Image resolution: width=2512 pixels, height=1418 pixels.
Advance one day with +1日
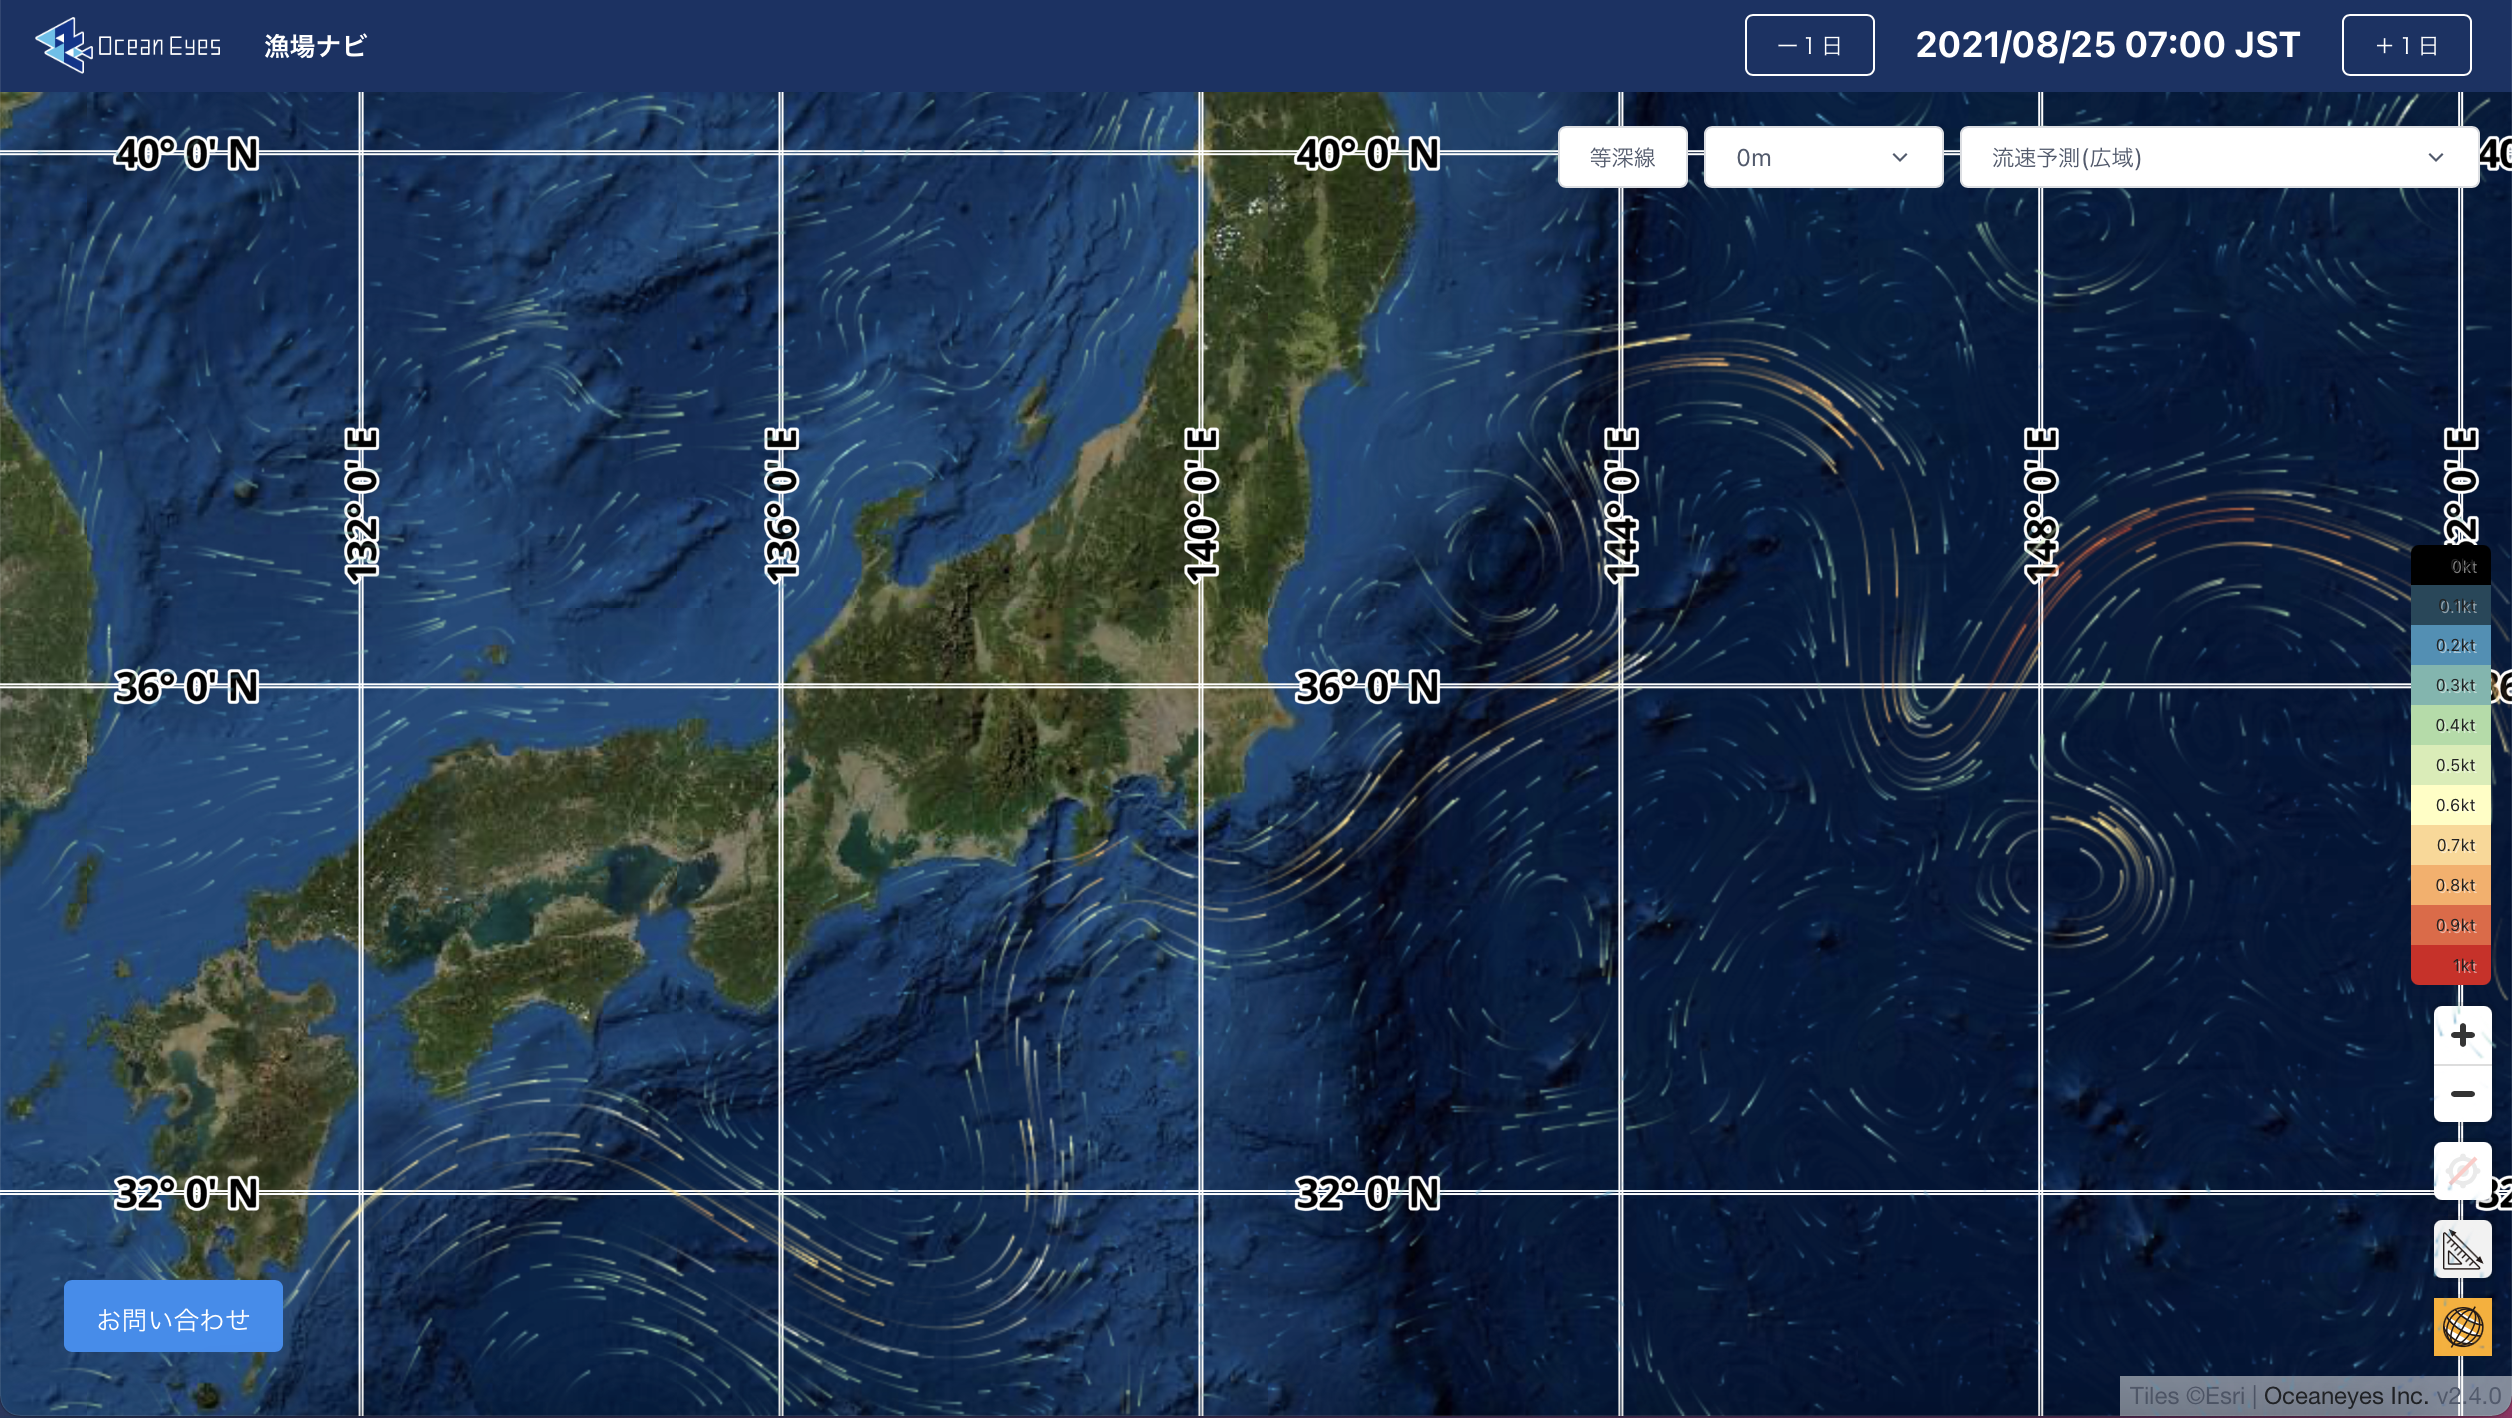pos(2406,45)
